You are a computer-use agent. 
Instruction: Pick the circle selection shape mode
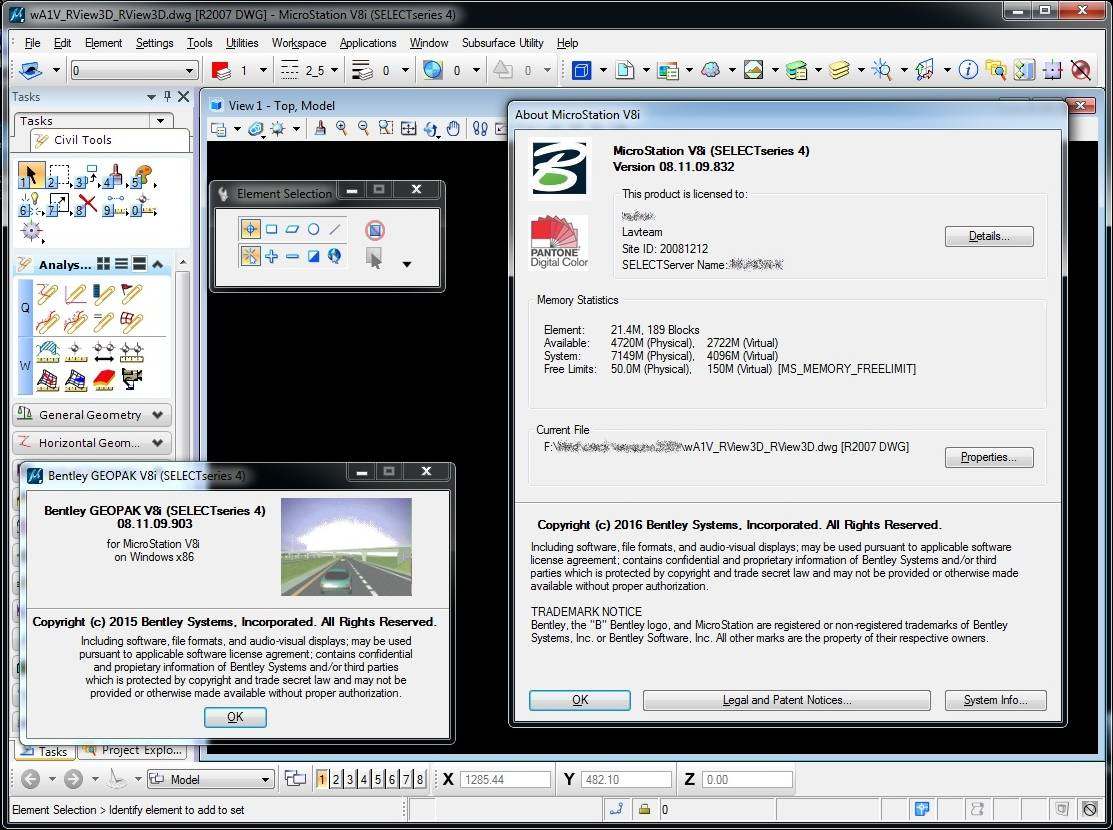(x=315, y=230)
